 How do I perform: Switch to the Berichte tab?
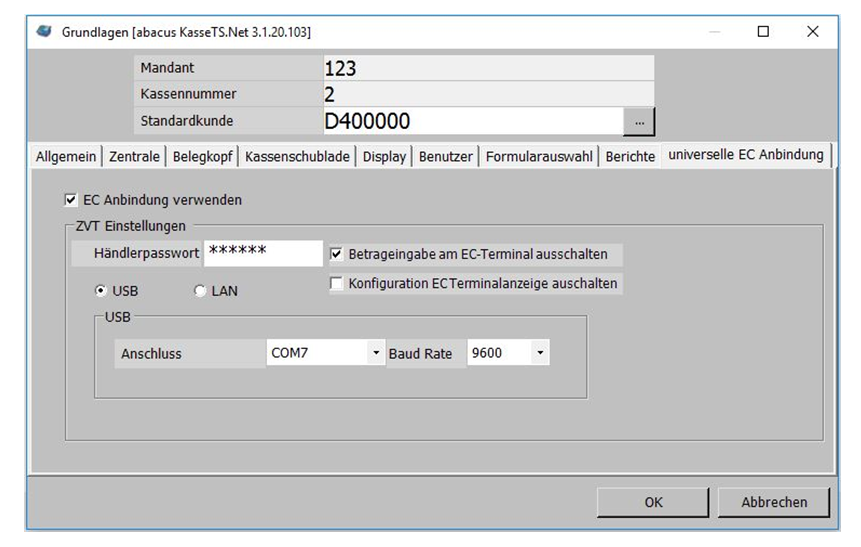tap(630, 157)
